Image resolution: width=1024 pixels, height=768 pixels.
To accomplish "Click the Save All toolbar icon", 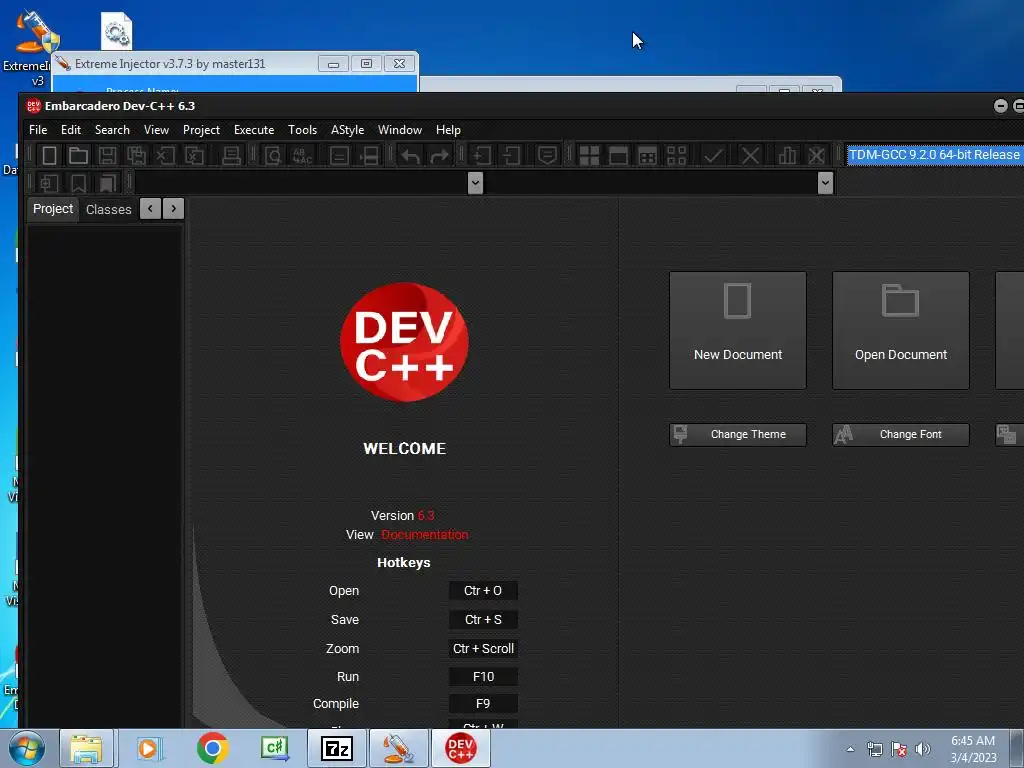I will pos(136,155).
